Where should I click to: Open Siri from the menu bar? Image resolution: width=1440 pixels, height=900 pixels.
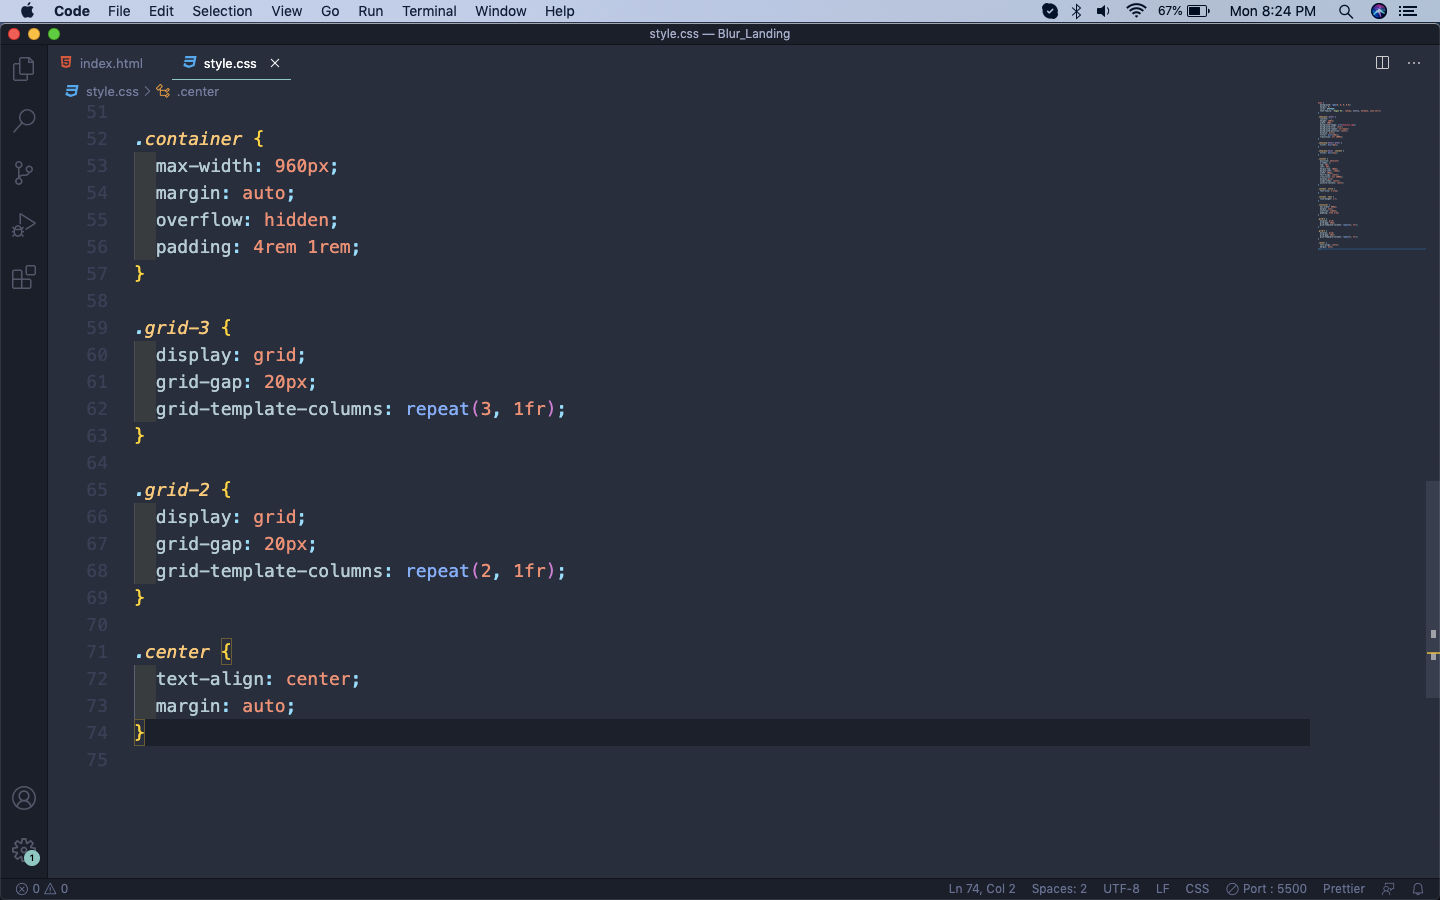pyautogui.click(x=1379, y=11)
